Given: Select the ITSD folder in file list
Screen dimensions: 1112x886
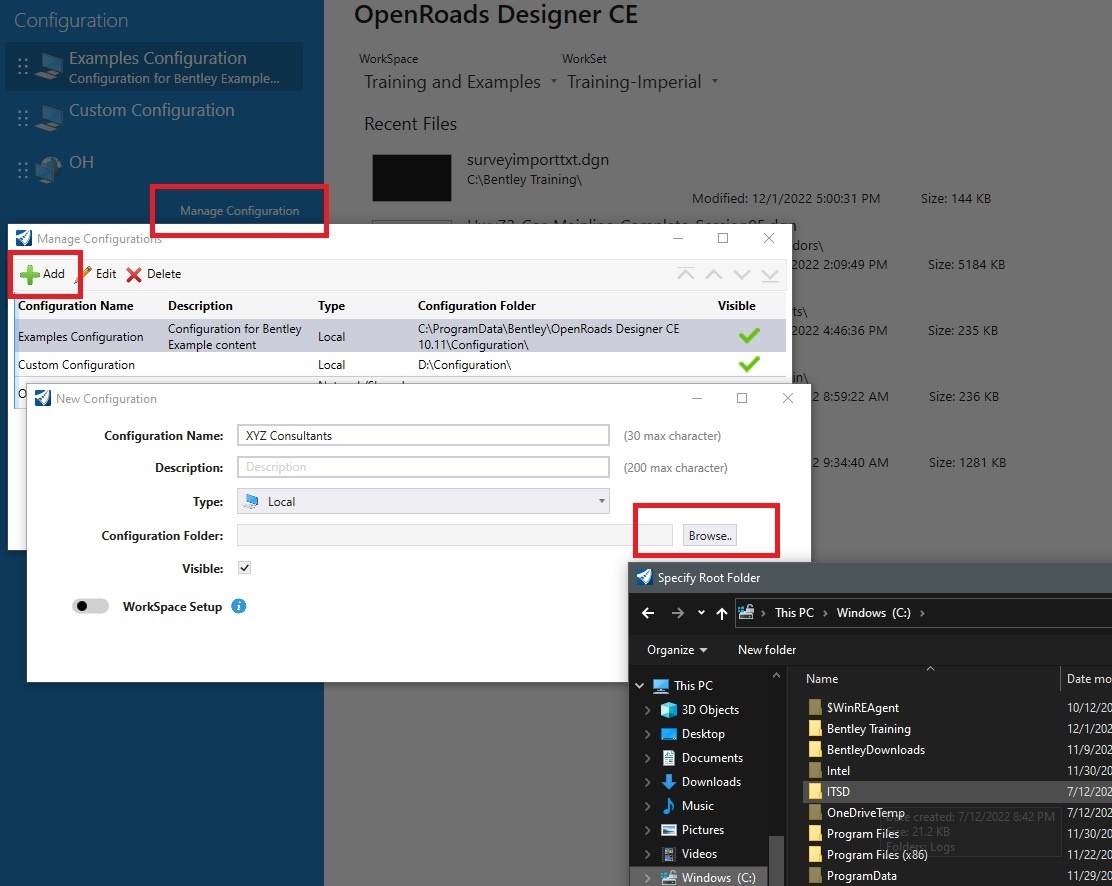Looking at the screenshot, I should tap(838, 792).
